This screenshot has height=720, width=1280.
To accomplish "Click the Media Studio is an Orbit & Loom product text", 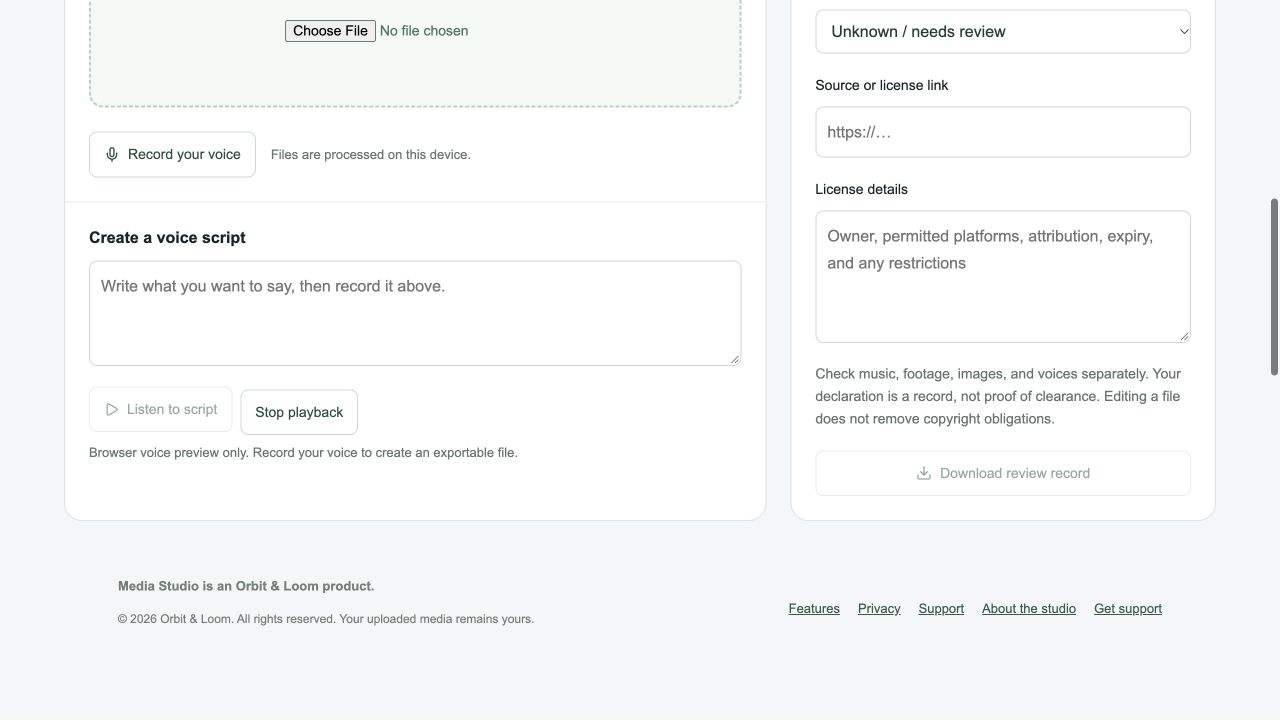I will pos(246,587).
